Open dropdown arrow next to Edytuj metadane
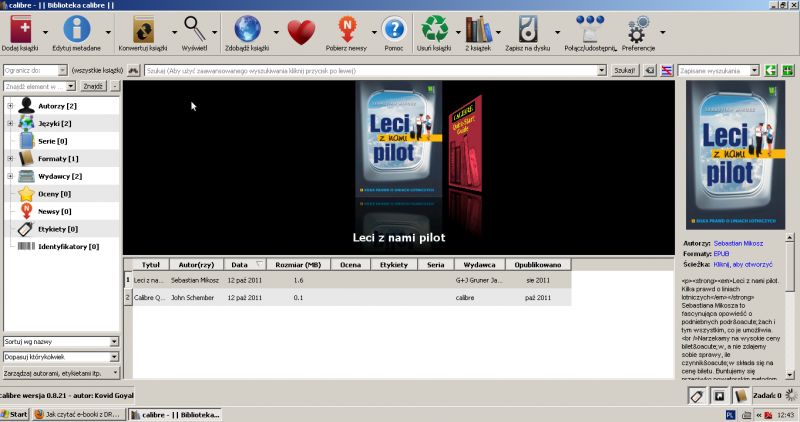800x422 pixels. tap(108, 32)
